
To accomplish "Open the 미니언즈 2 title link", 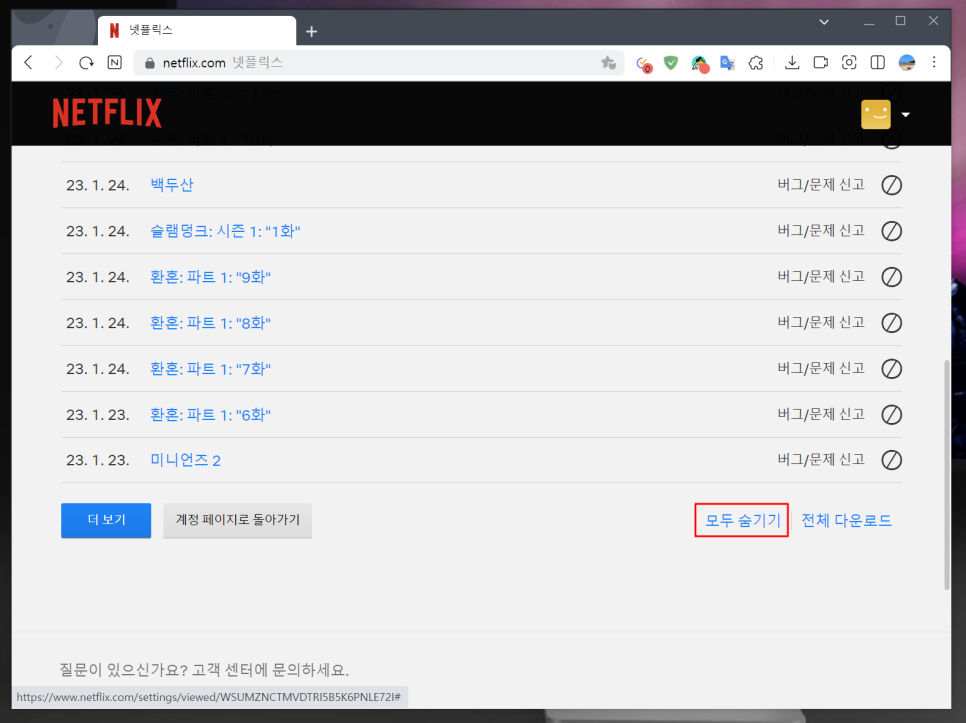I will pyautogui.click(x=185, y=460).
